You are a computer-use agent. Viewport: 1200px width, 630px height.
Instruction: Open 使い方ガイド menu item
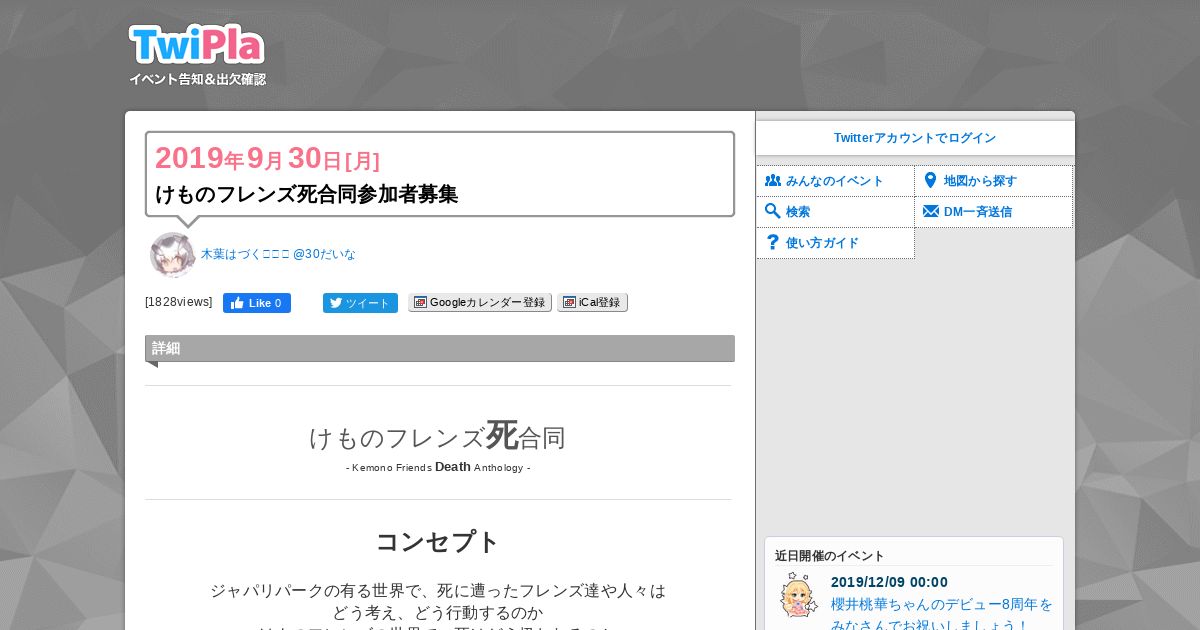(835, 243)
